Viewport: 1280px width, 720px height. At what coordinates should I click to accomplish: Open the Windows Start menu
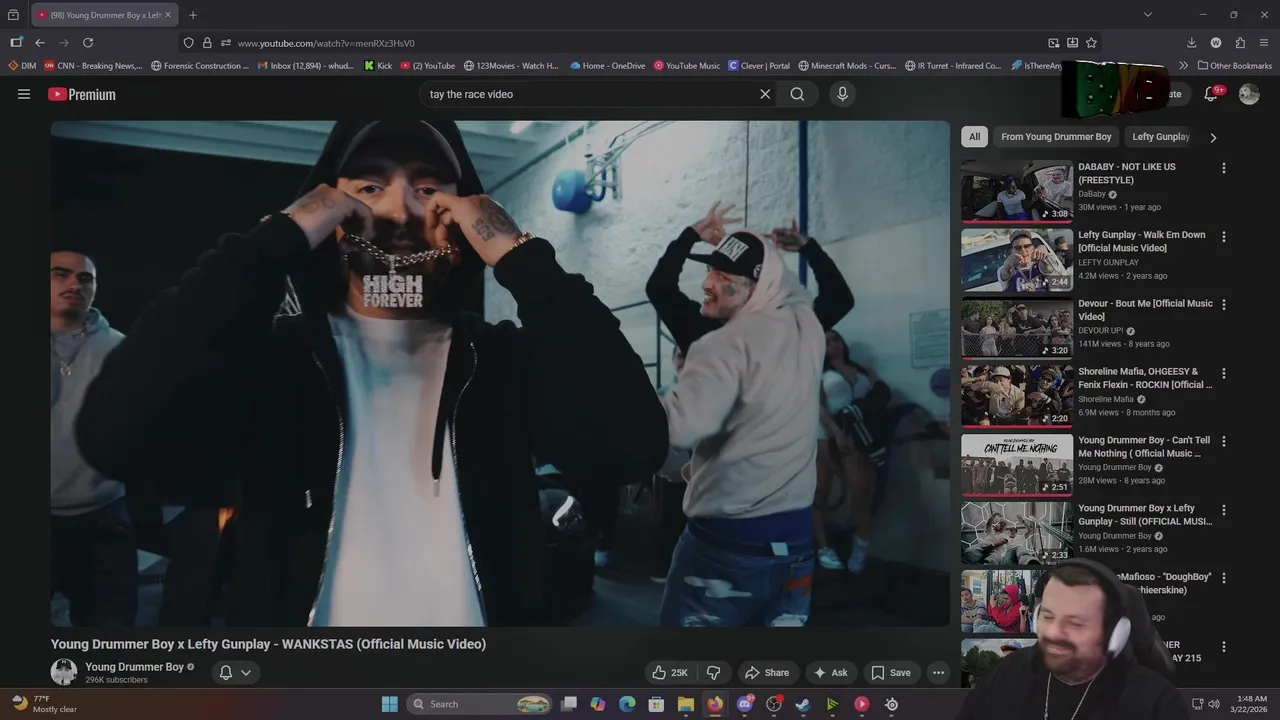coord(390,704)
